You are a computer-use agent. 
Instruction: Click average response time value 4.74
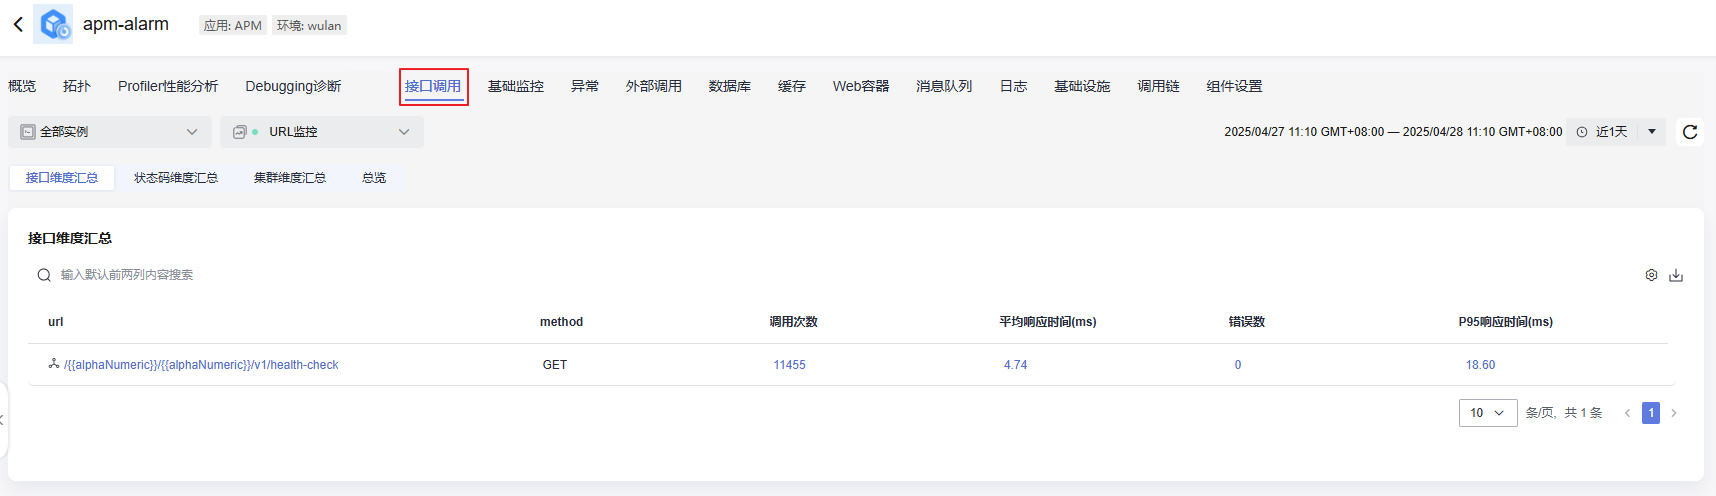pyautogui.click(x=1015, y=365)
